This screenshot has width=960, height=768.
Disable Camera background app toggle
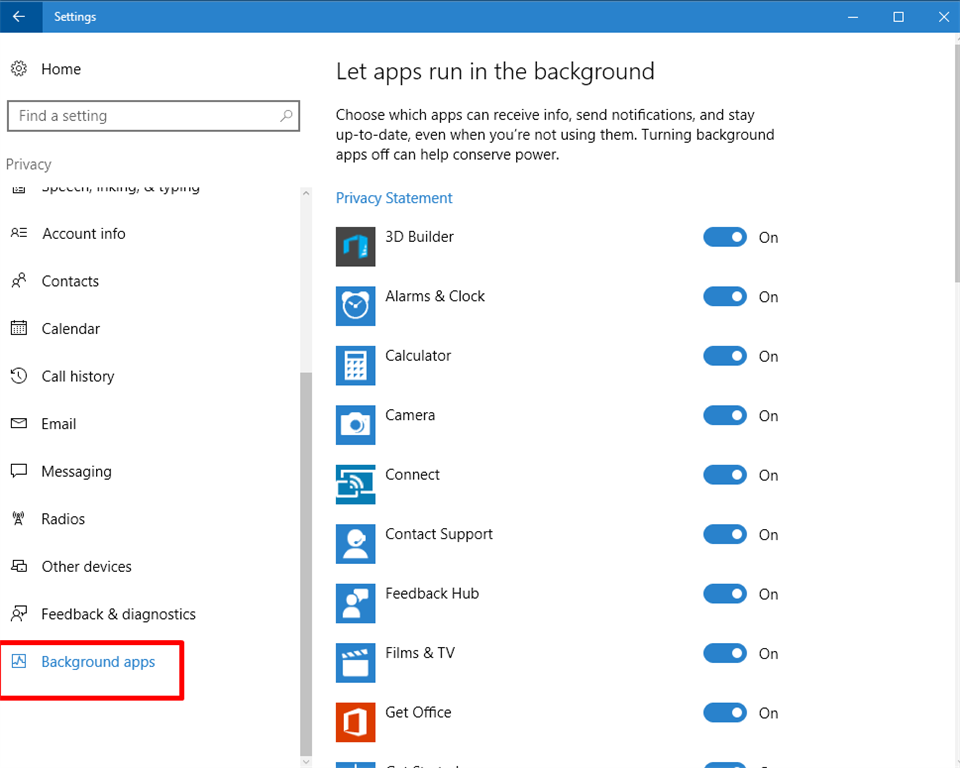coord(724,415)
